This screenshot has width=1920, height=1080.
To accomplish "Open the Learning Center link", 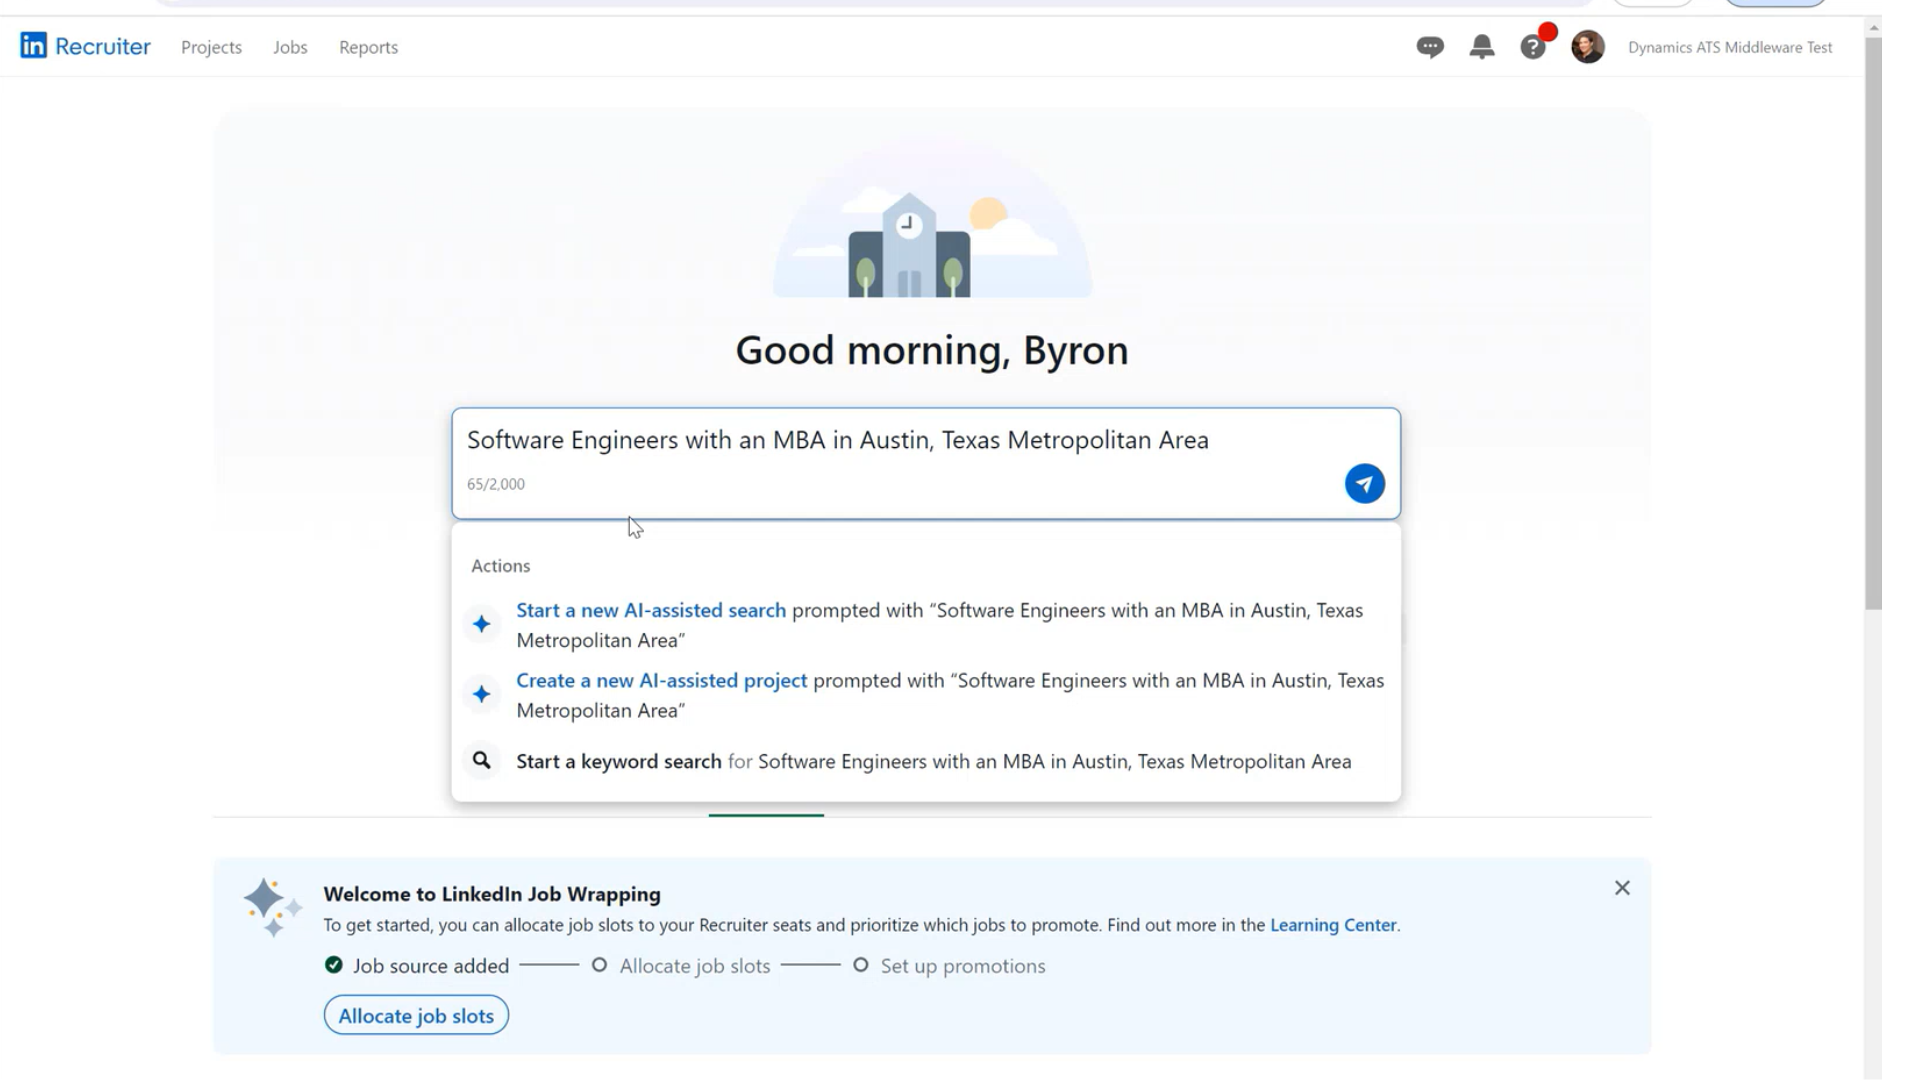I will (1333, 925).
